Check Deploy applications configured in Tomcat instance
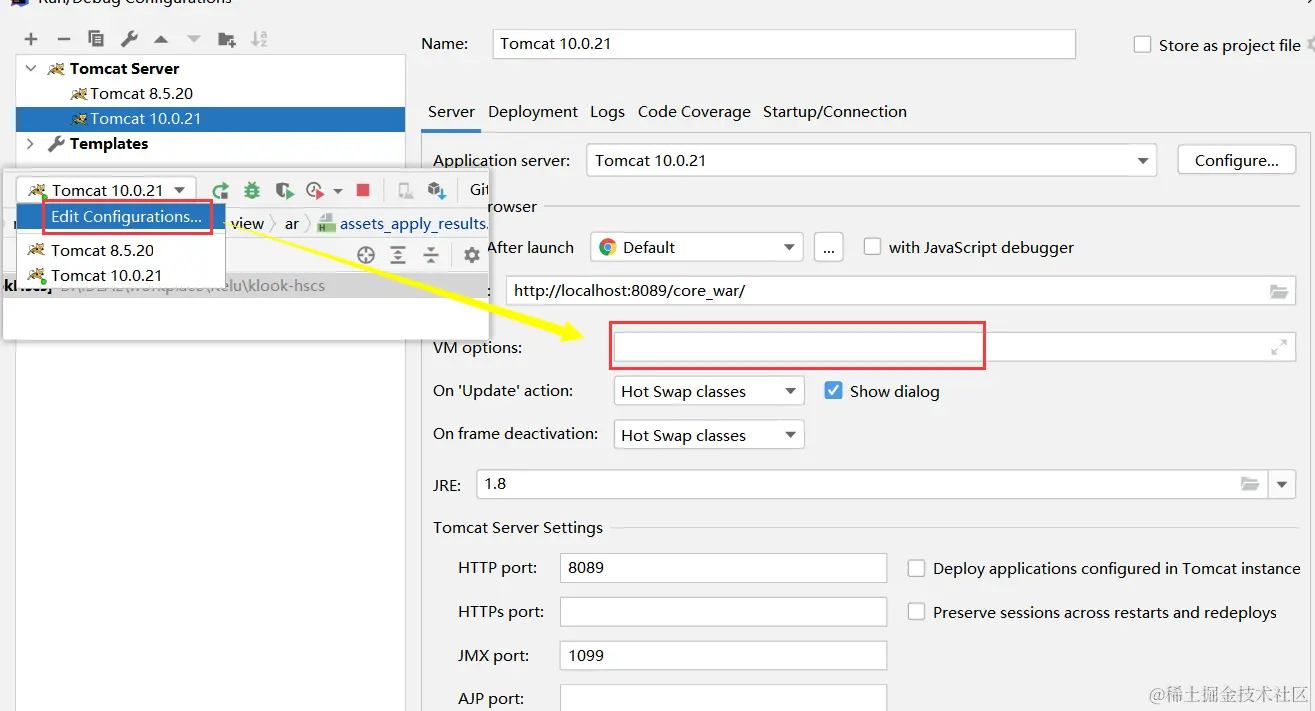 [x=916, y=568]
